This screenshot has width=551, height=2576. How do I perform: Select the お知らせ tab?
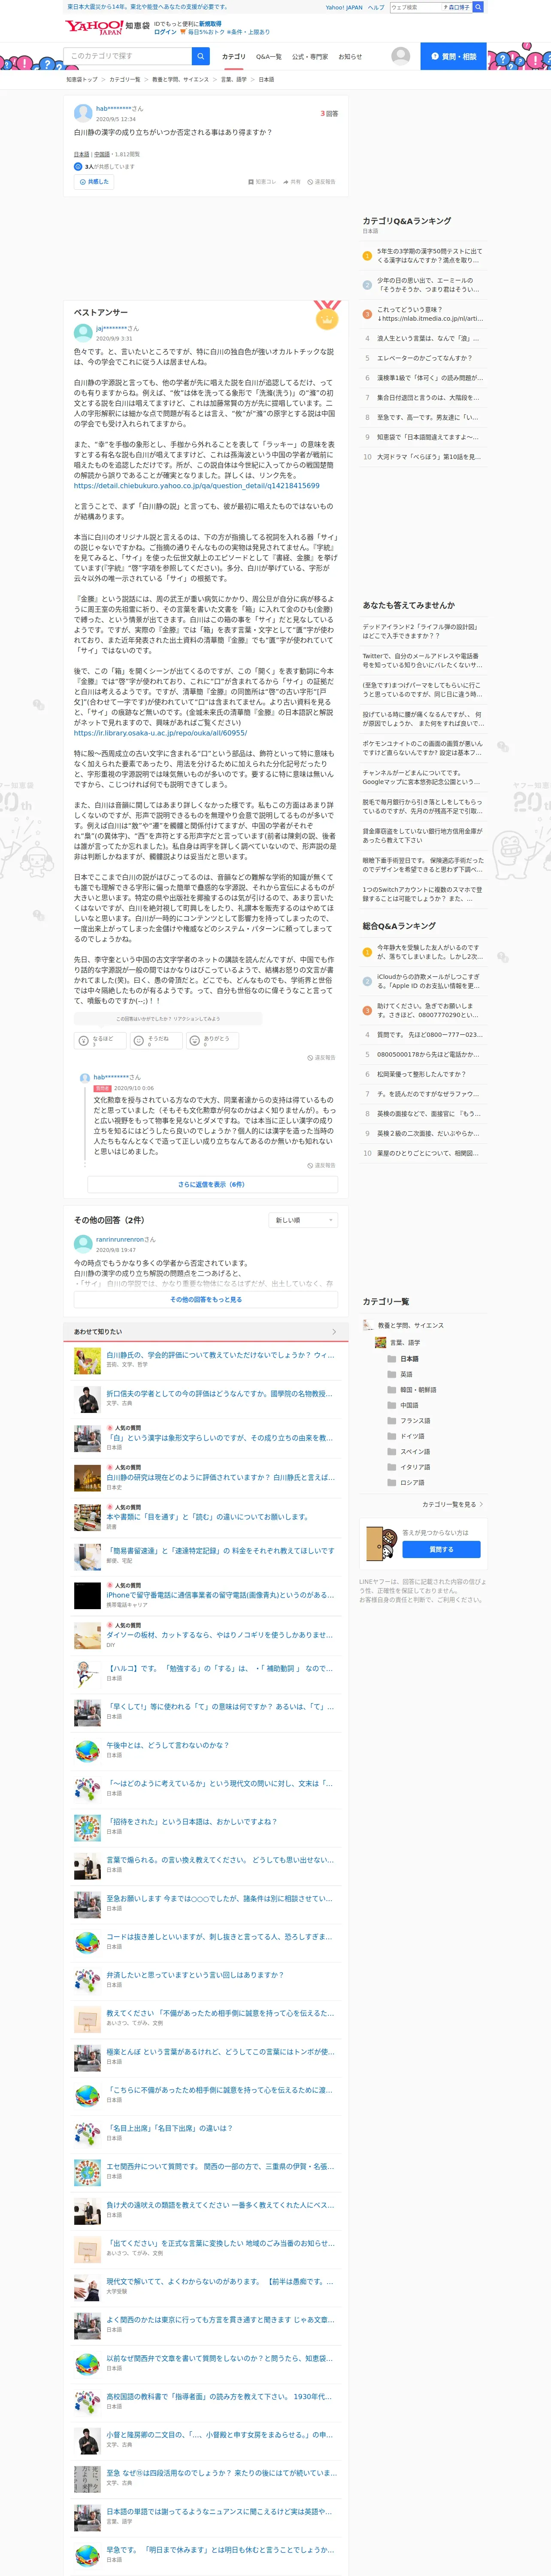[350, 57]
